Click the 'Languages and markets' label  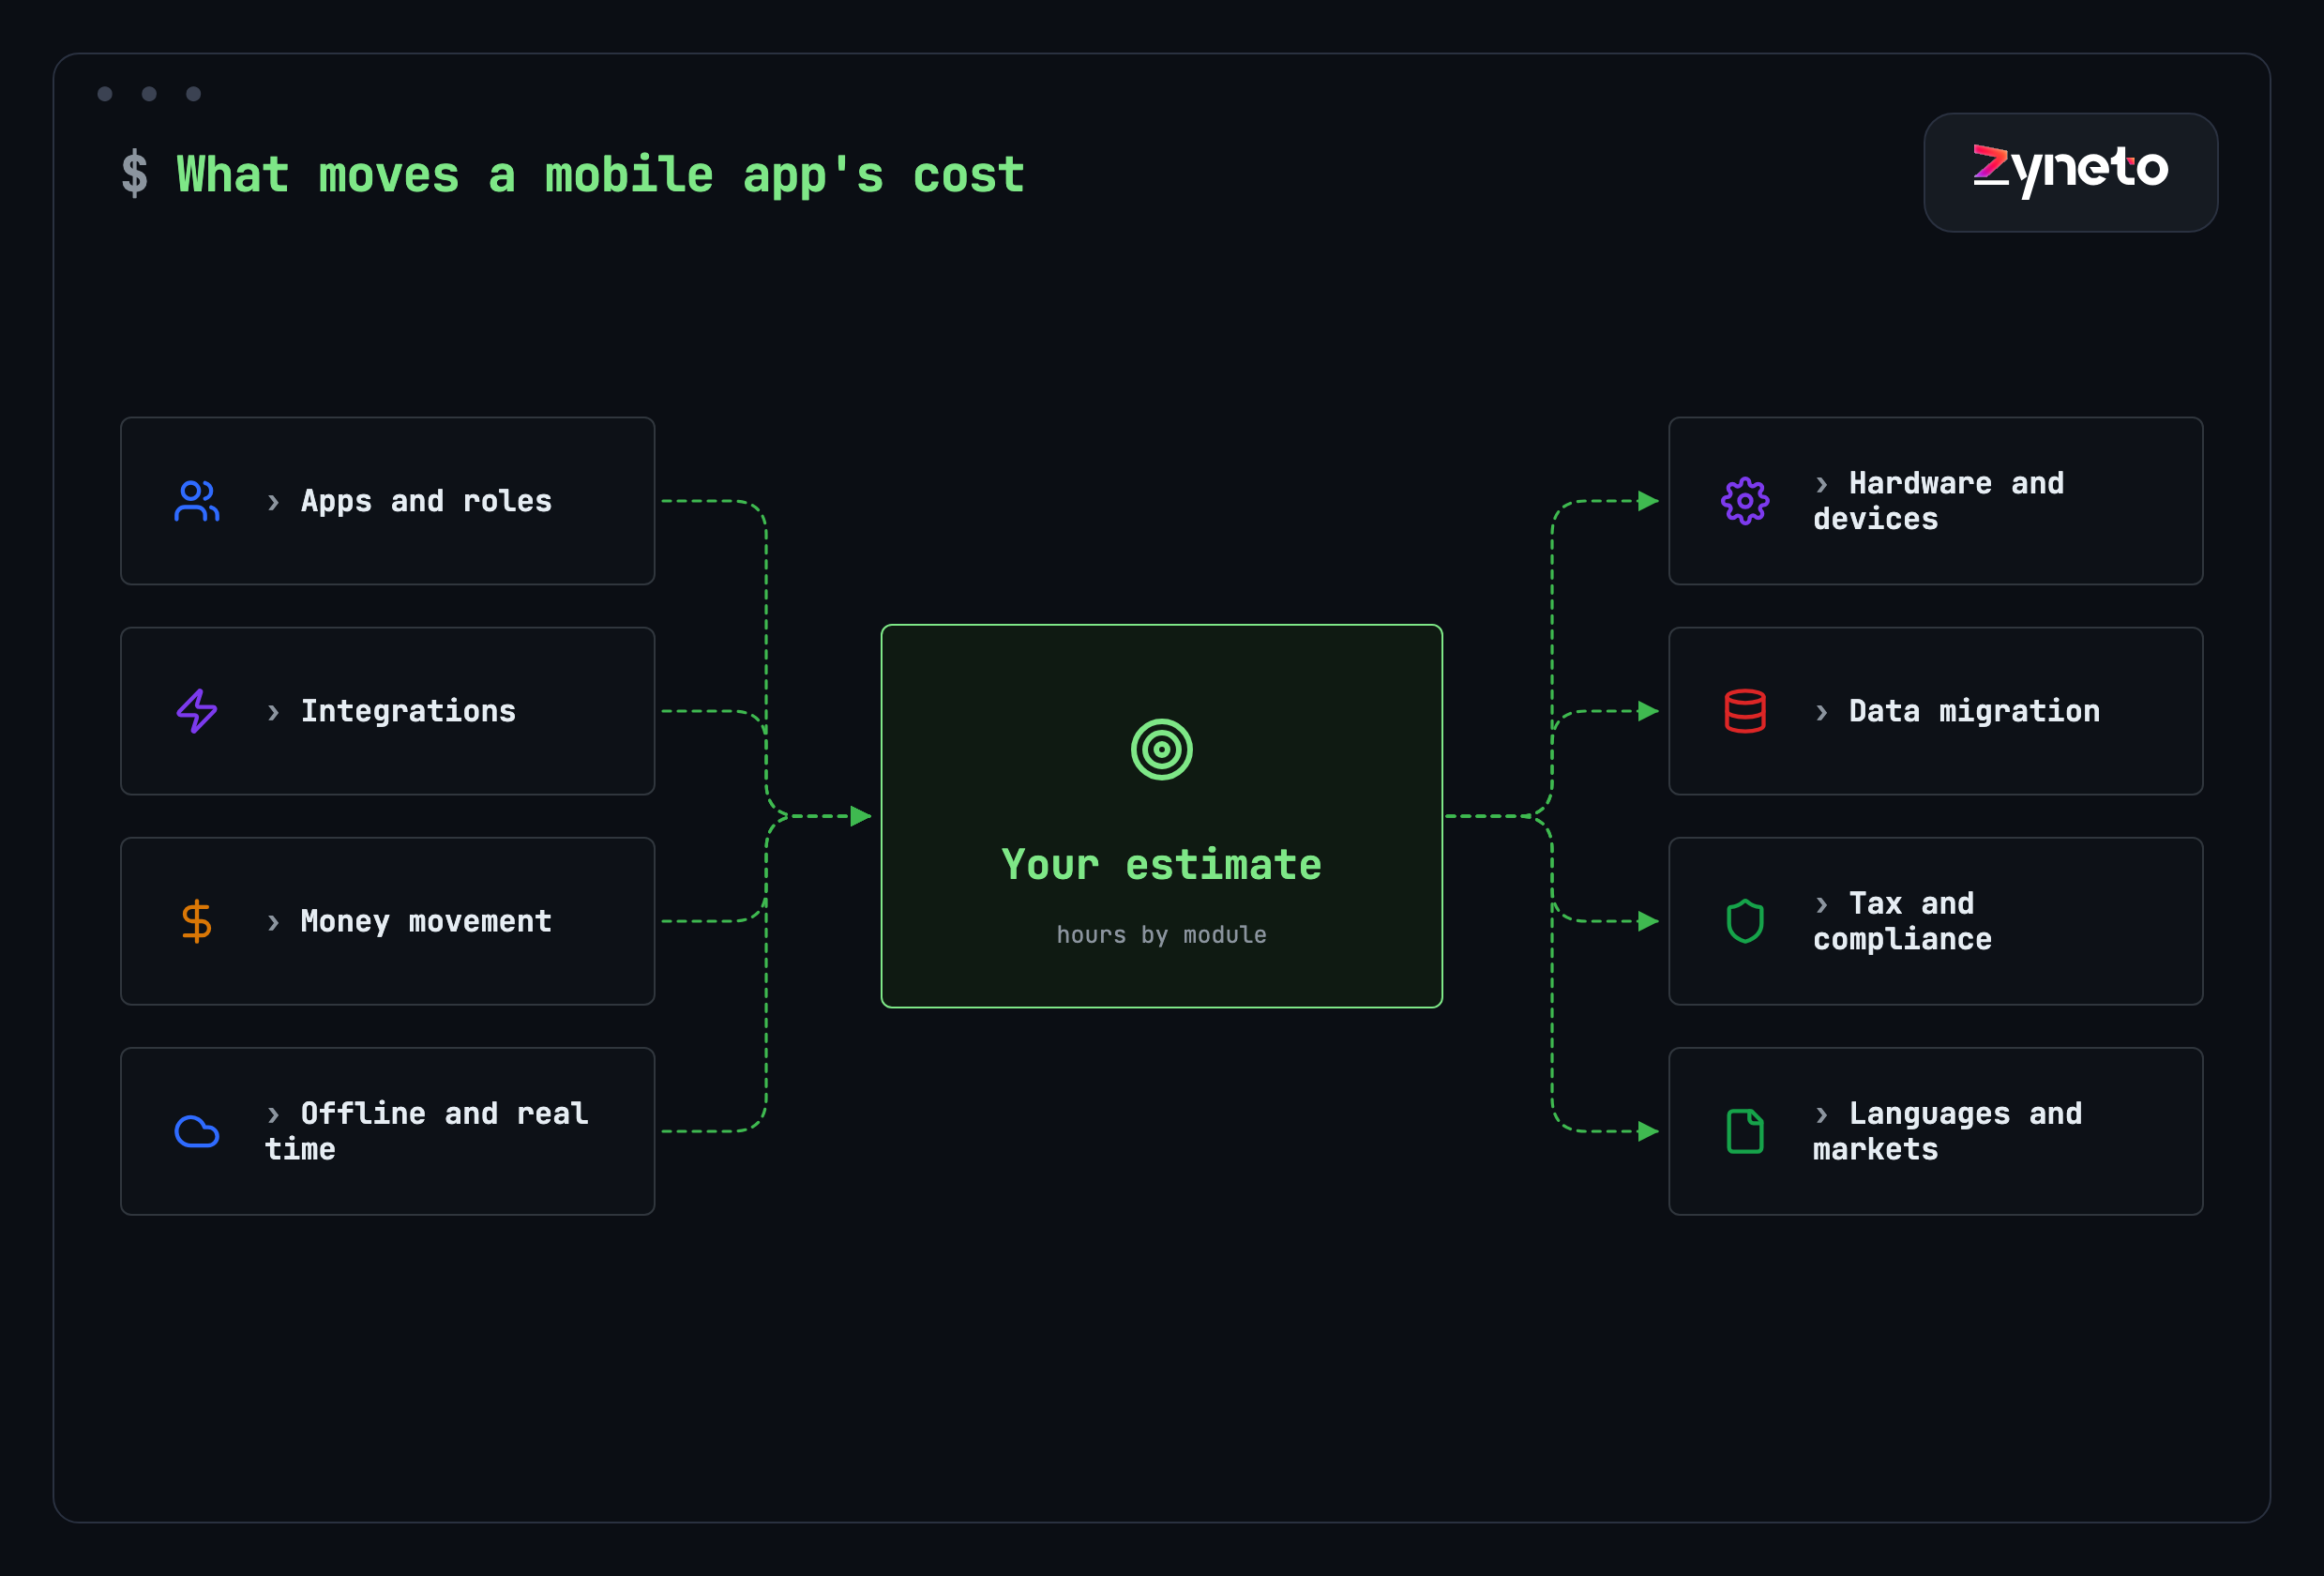coord(1948,1131)
